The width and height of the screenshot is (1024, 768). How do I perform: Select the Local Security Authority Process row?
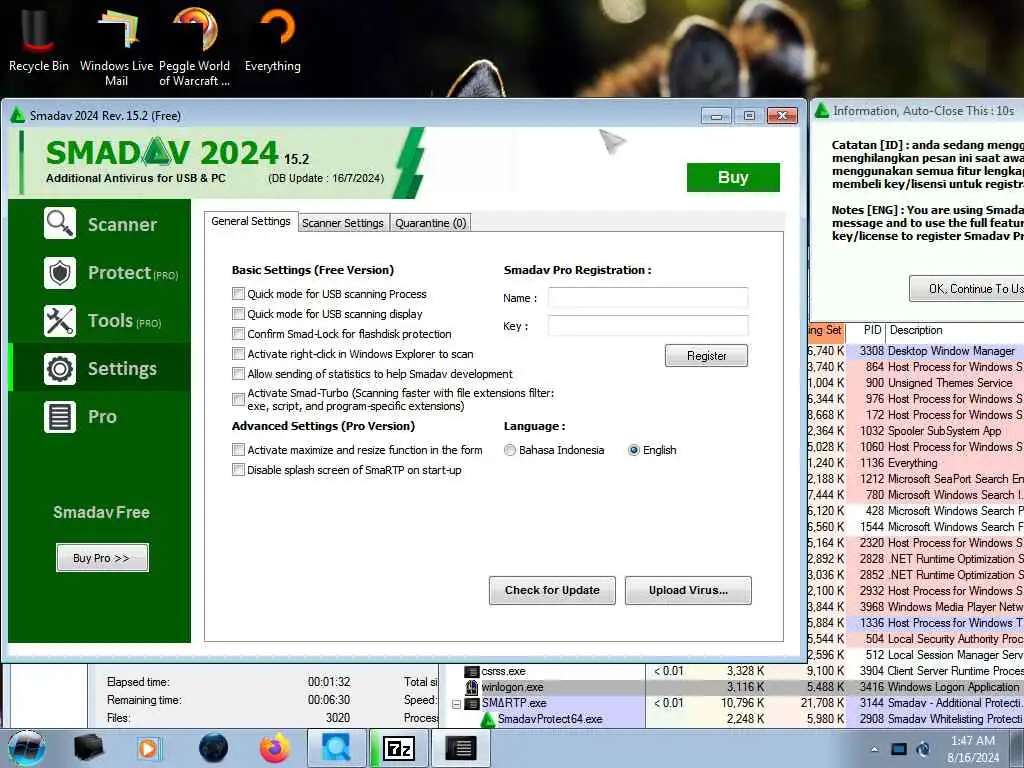(916, 639)
